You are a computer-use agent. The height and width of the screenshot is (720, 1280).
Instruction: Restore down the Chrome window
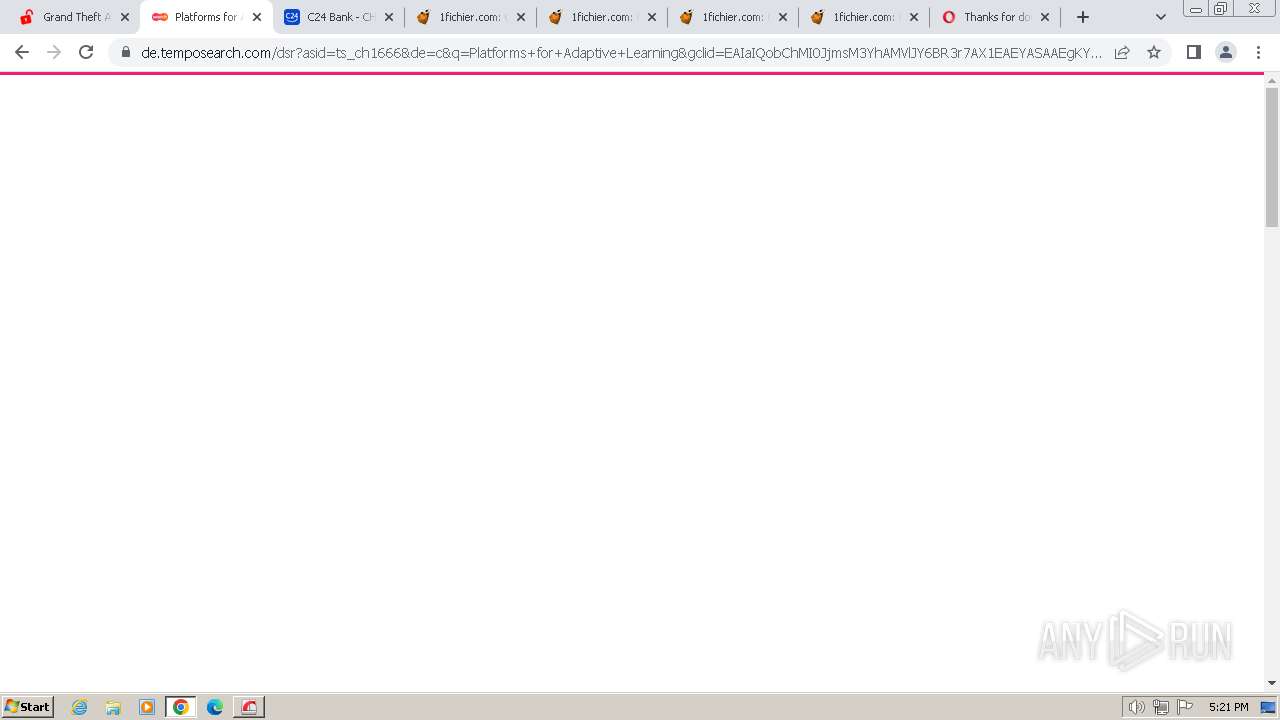(1221, 9)
